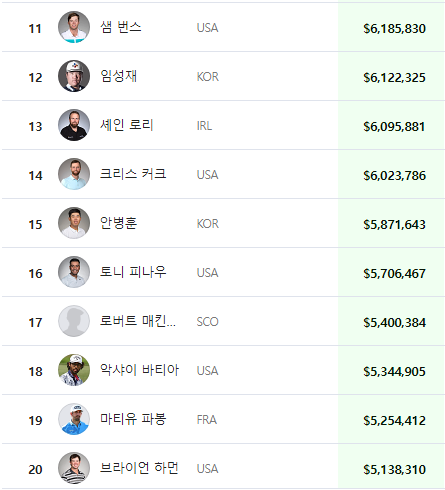Open the 임성재 name link
445x490 pixels.
119,76
